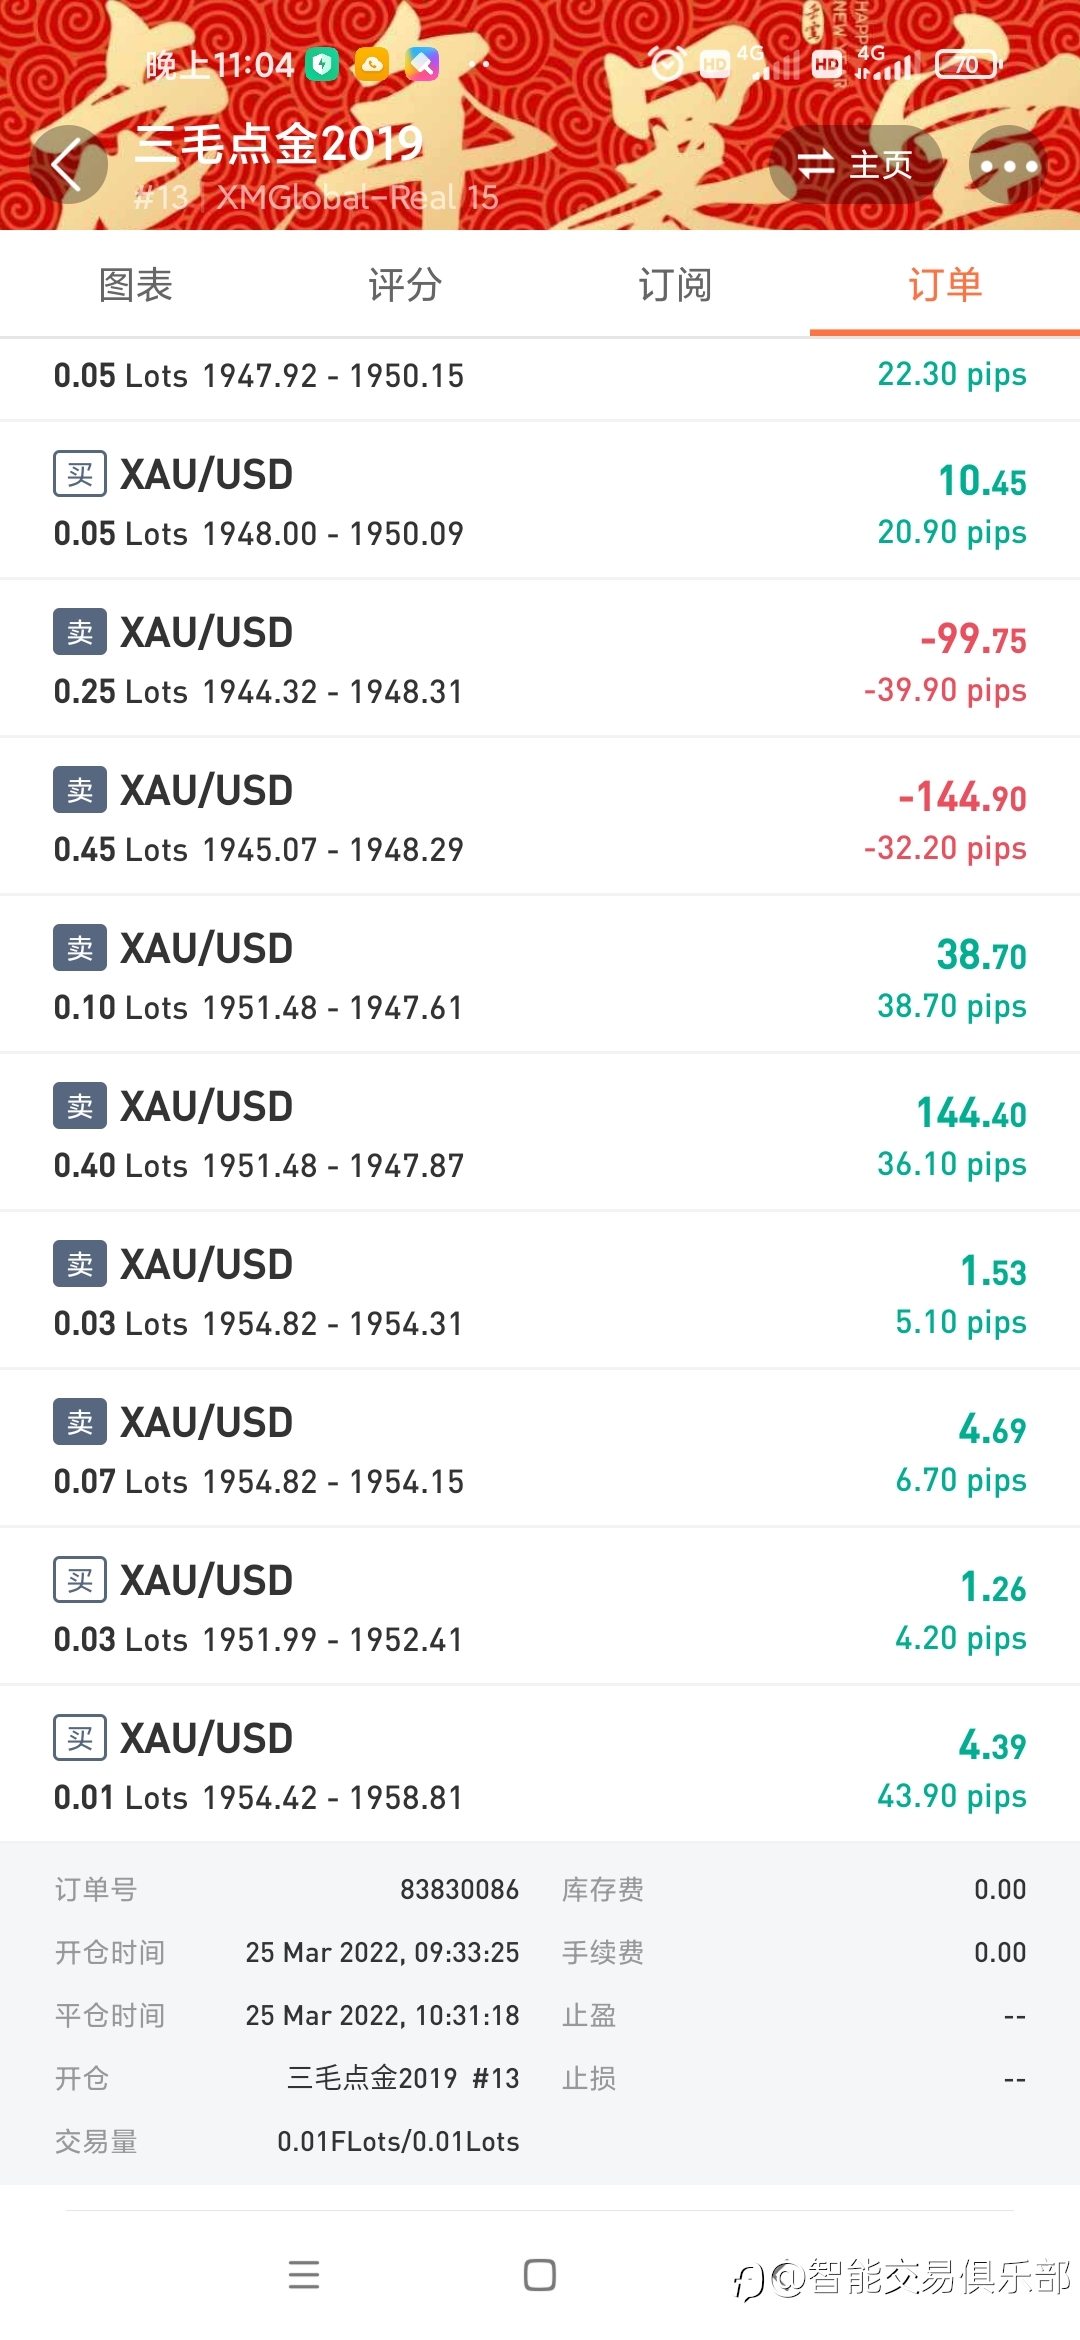Tap the 卖 icon on the 0.25 Lots order
The height and width of the screenshot is (2340, 1080).
click(80, 632)
